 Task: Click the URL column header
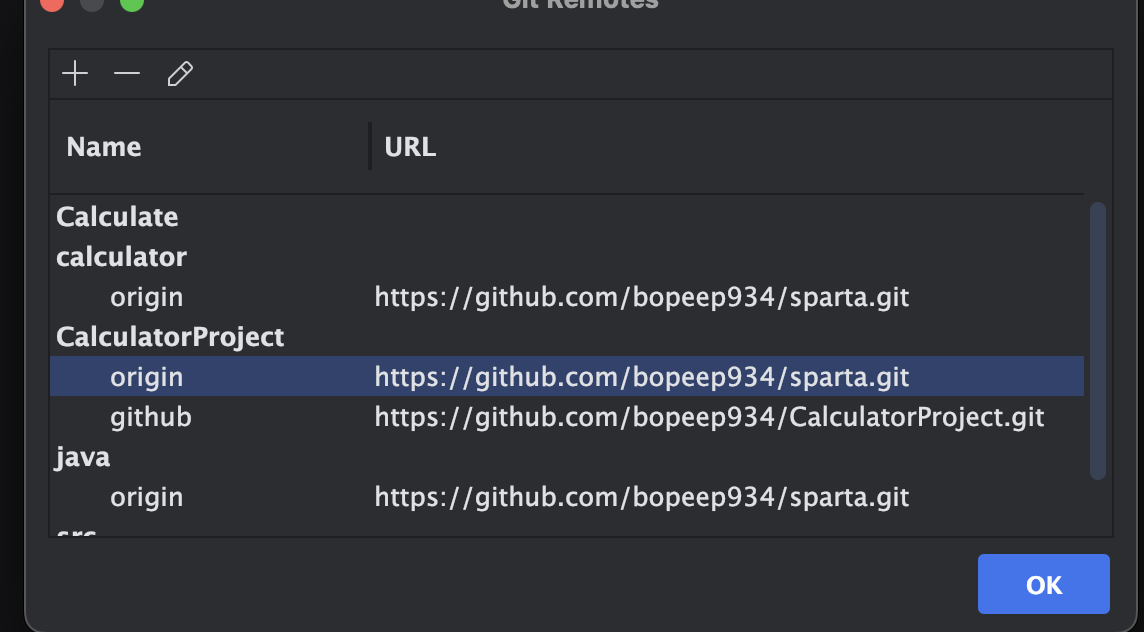[x=410, y=147]
